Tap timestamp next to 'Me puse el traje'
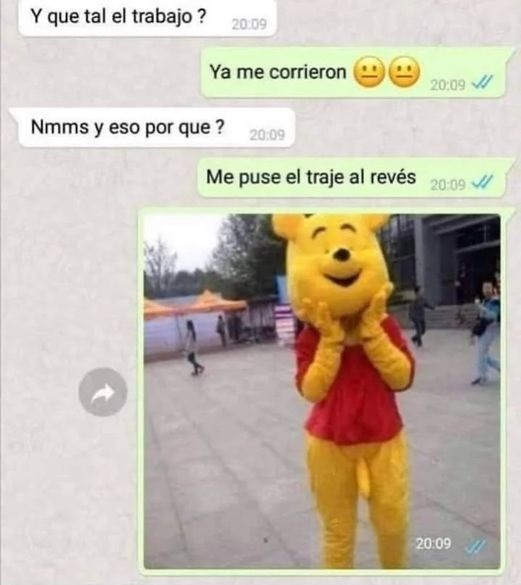This screenshot has height=585, width=521. point(448,185)
